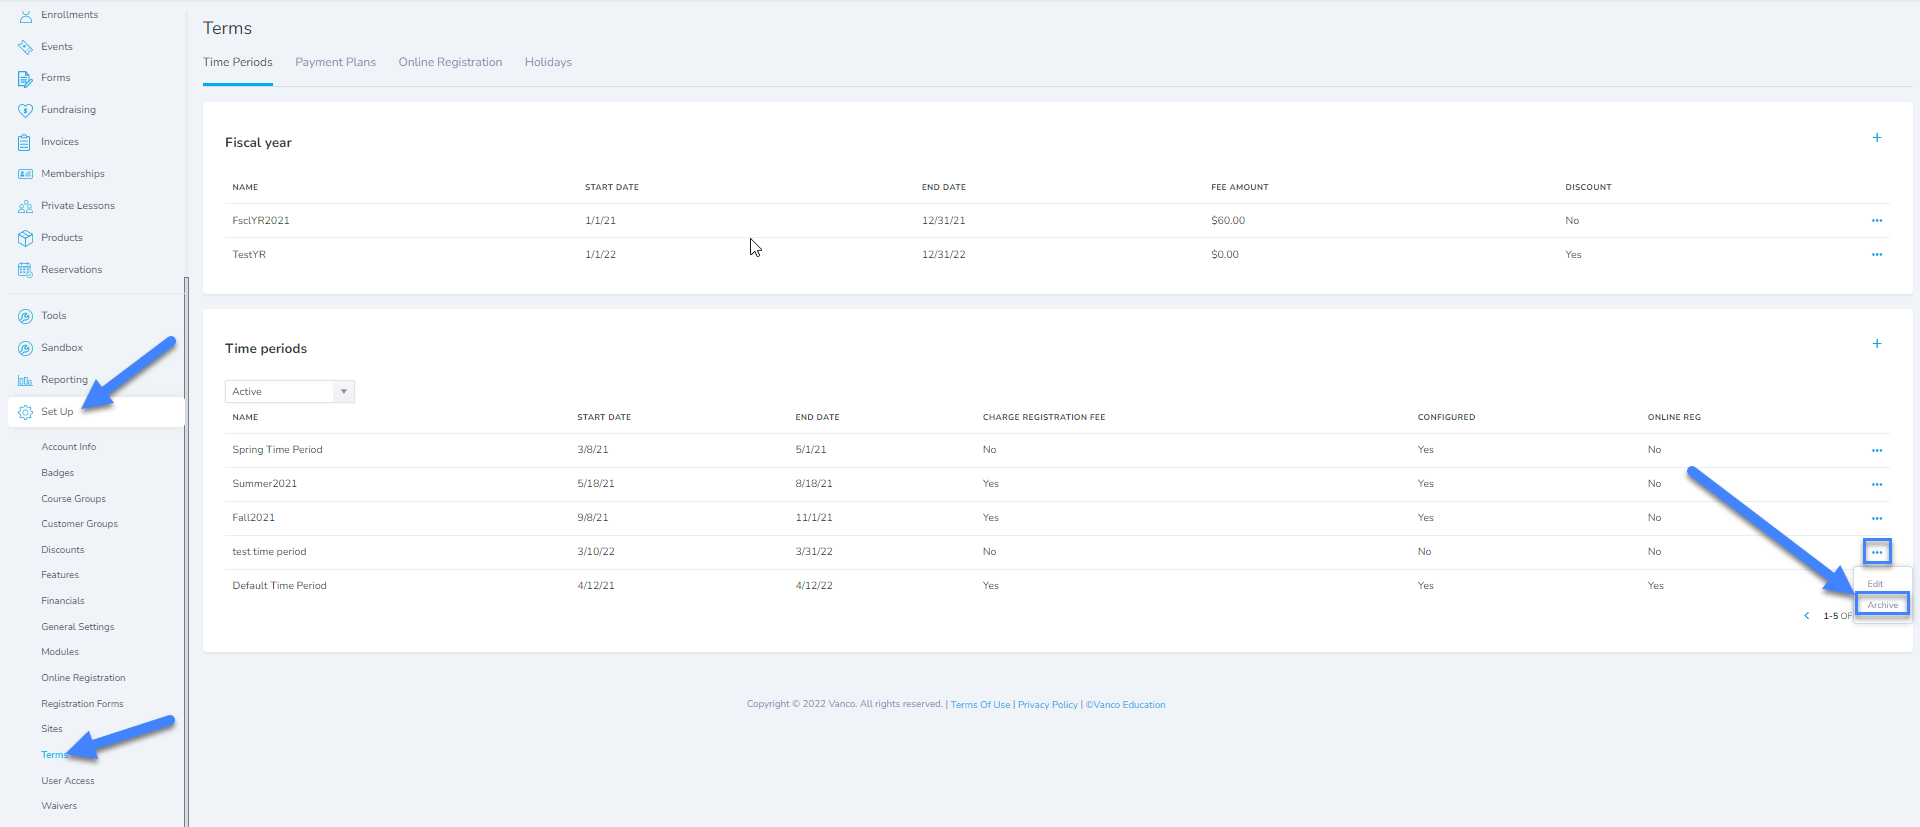
Task: Click the Fall2021 time period name
Action: tap(253, 518)
